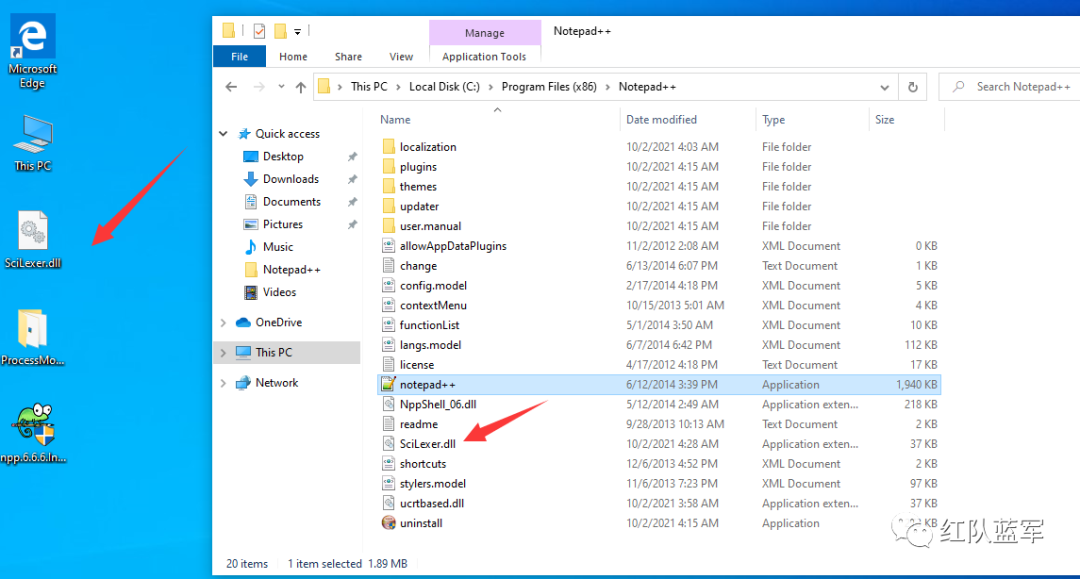Sort files by Date modified column
The height and width of the screenshot is (579, 1080).
[661, 119]
